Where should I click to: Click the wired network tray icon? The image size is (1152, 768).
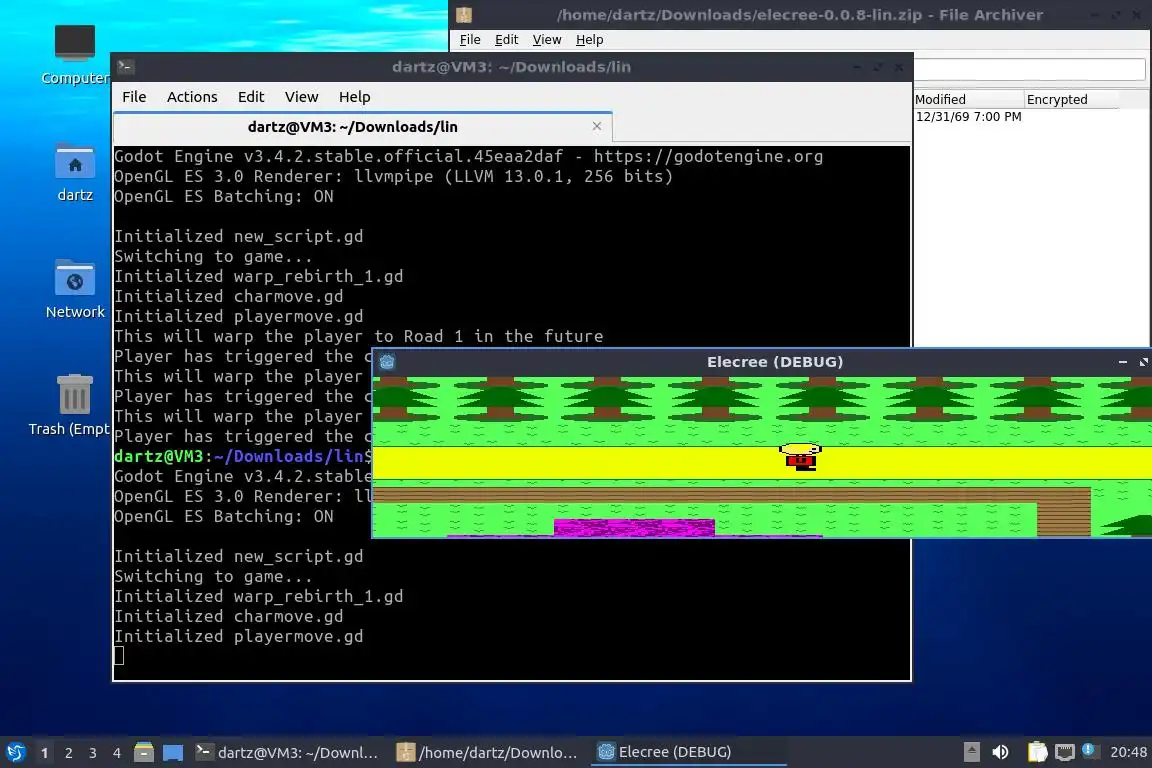1064,752
